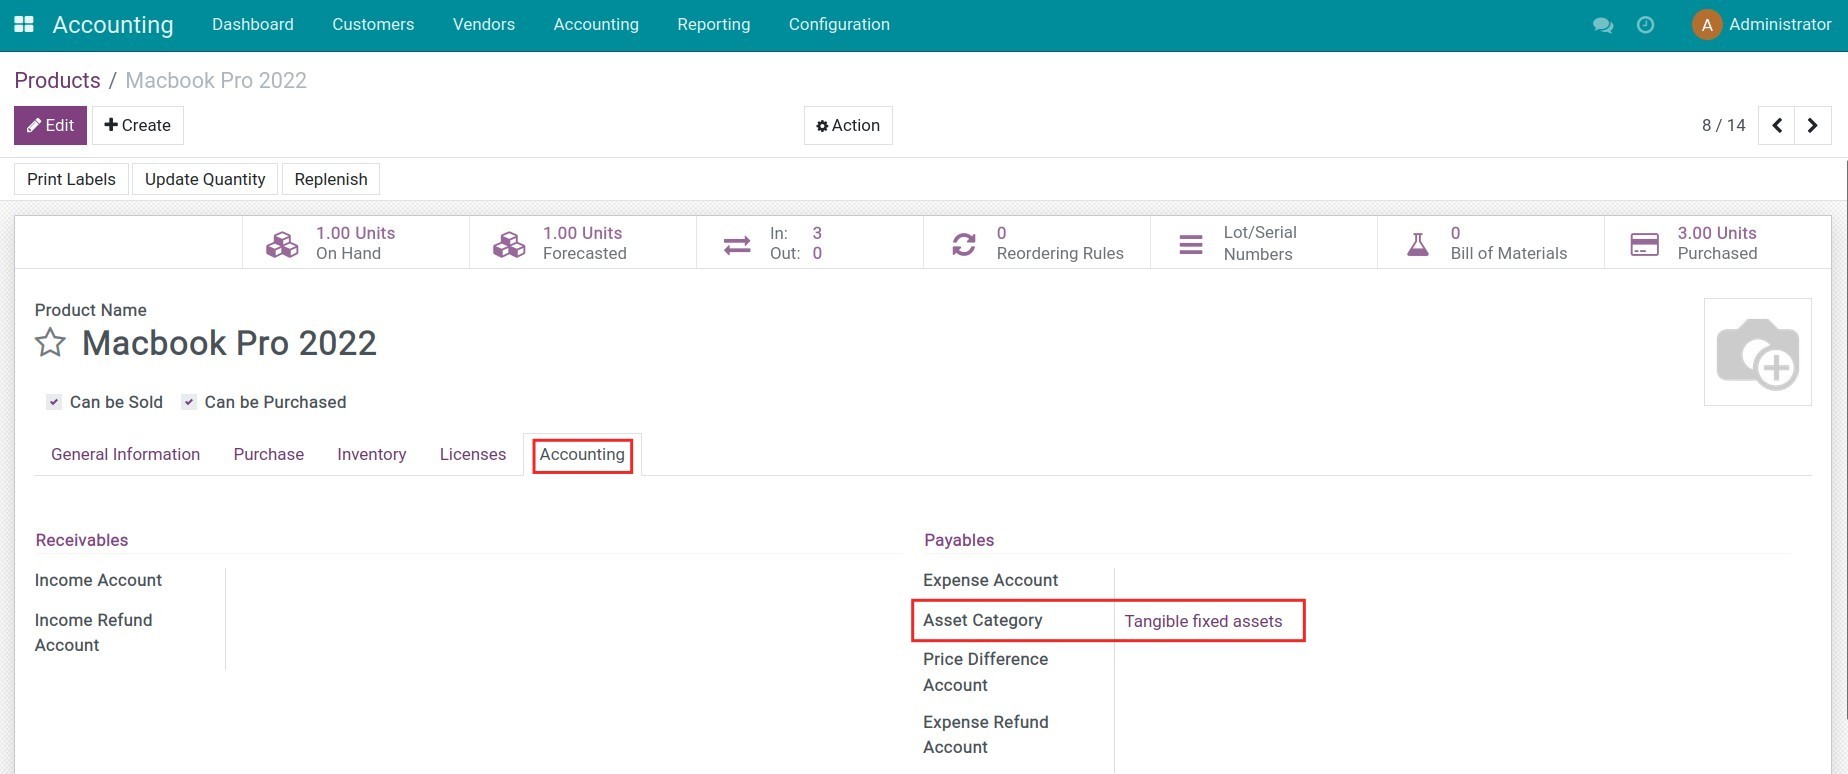Open Units On Hand stat button
The image size is (1848, 774).
pyautogui.click(x=356, y=243)
